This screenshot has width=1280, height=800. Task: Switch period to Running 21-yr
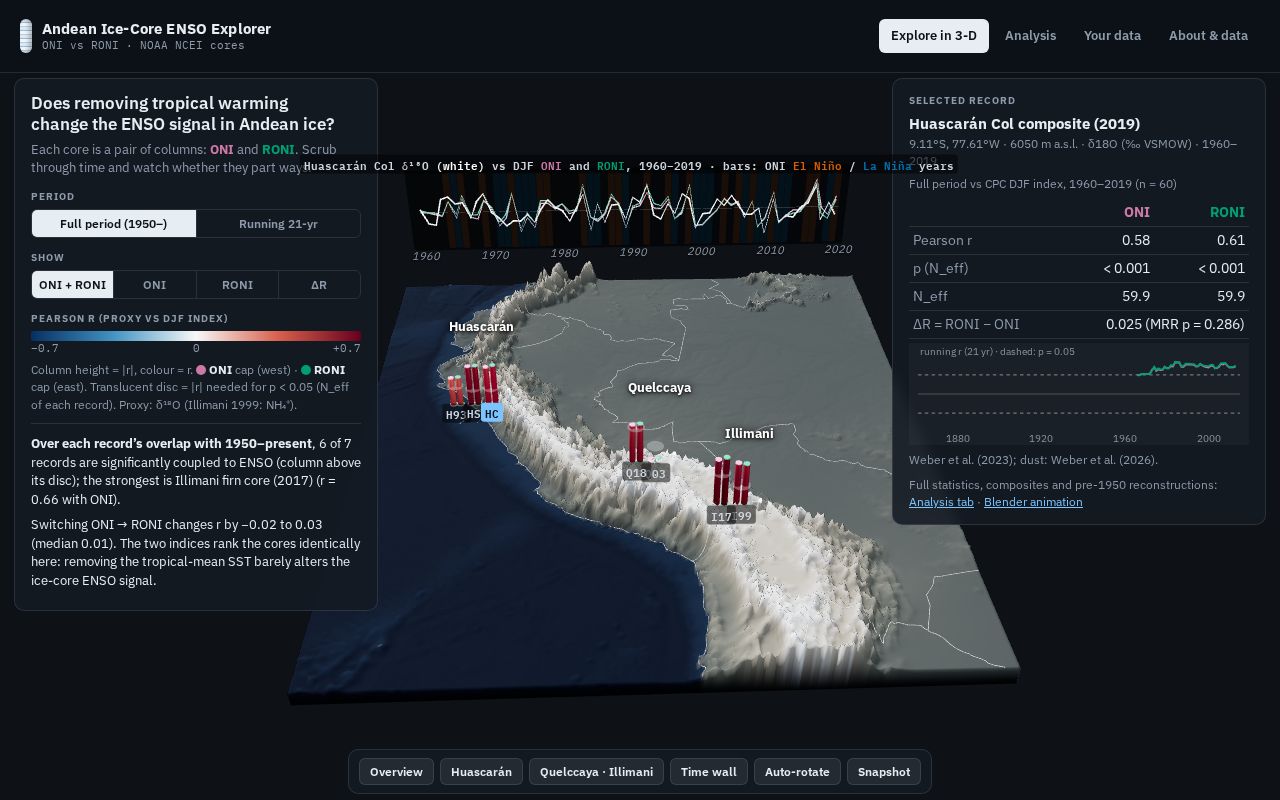point(278,224)
